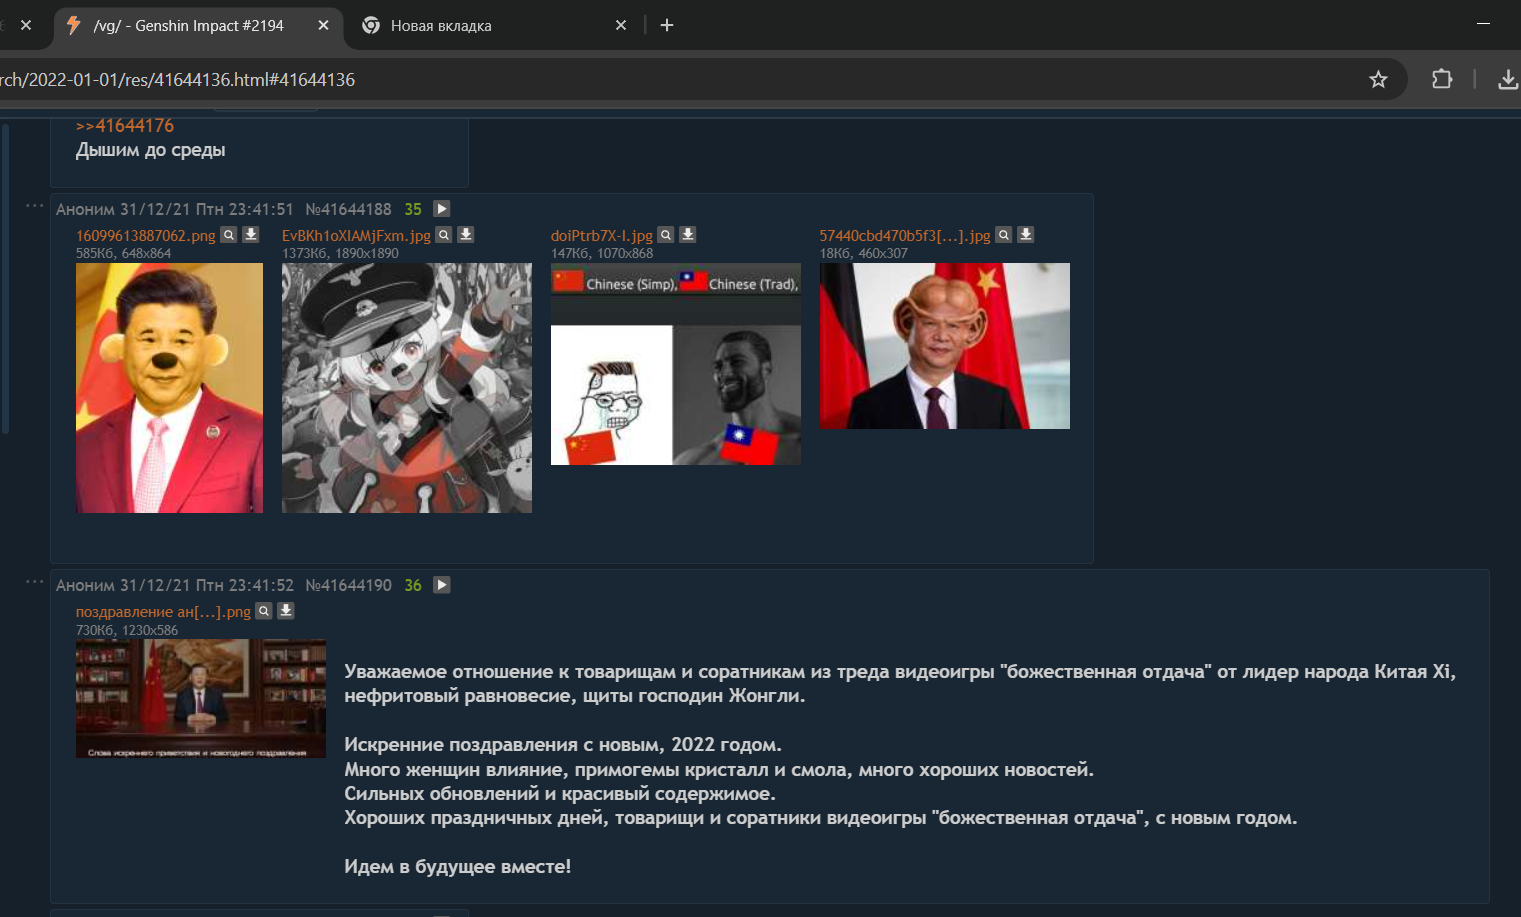Image resolution: width=1521 pixels, height=917 pixels.
Task: Close the Genshin Impact #2194 tab
Action: click(323, 25)
